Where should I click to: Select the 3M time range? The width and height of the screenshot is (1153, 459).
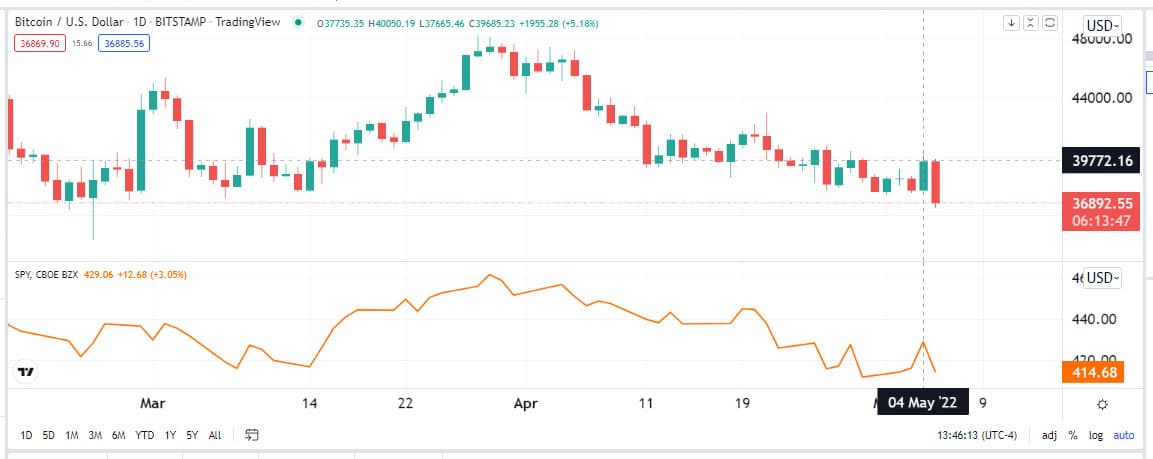click(x=95, y=435)
